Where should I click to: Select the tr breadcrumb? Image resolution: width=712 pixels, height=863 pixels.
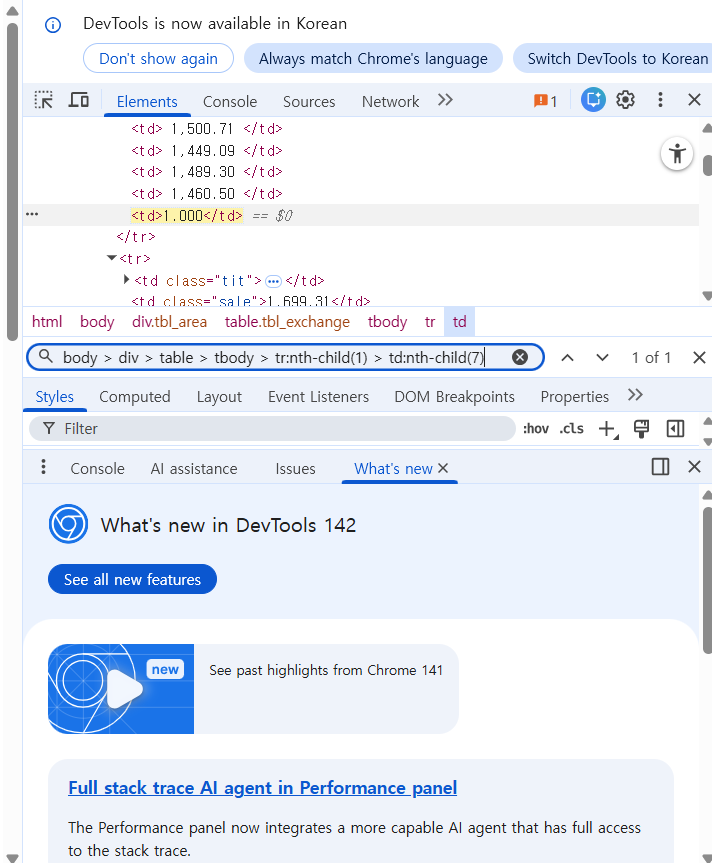coord(430,322)
